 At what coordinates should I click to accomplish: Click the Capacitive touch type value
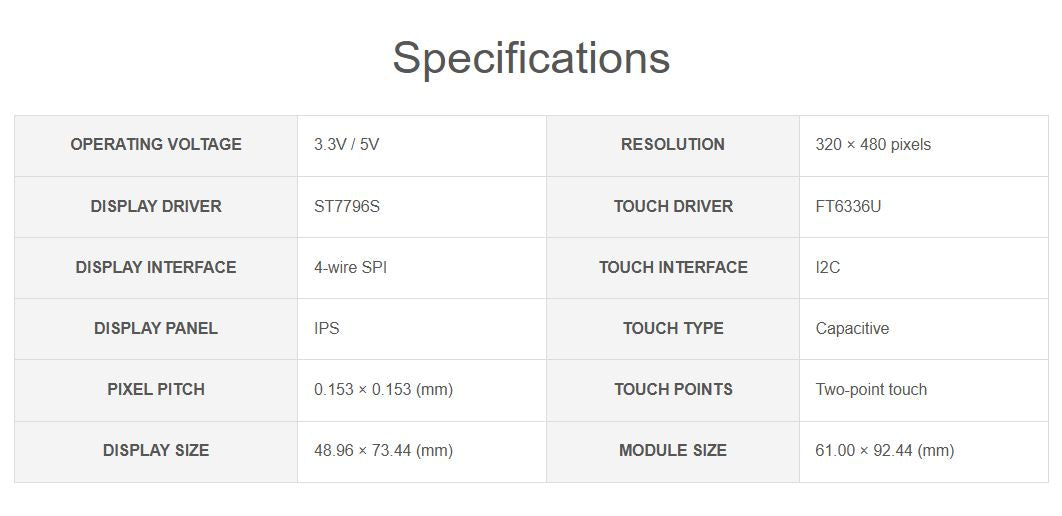pos(852,329)
